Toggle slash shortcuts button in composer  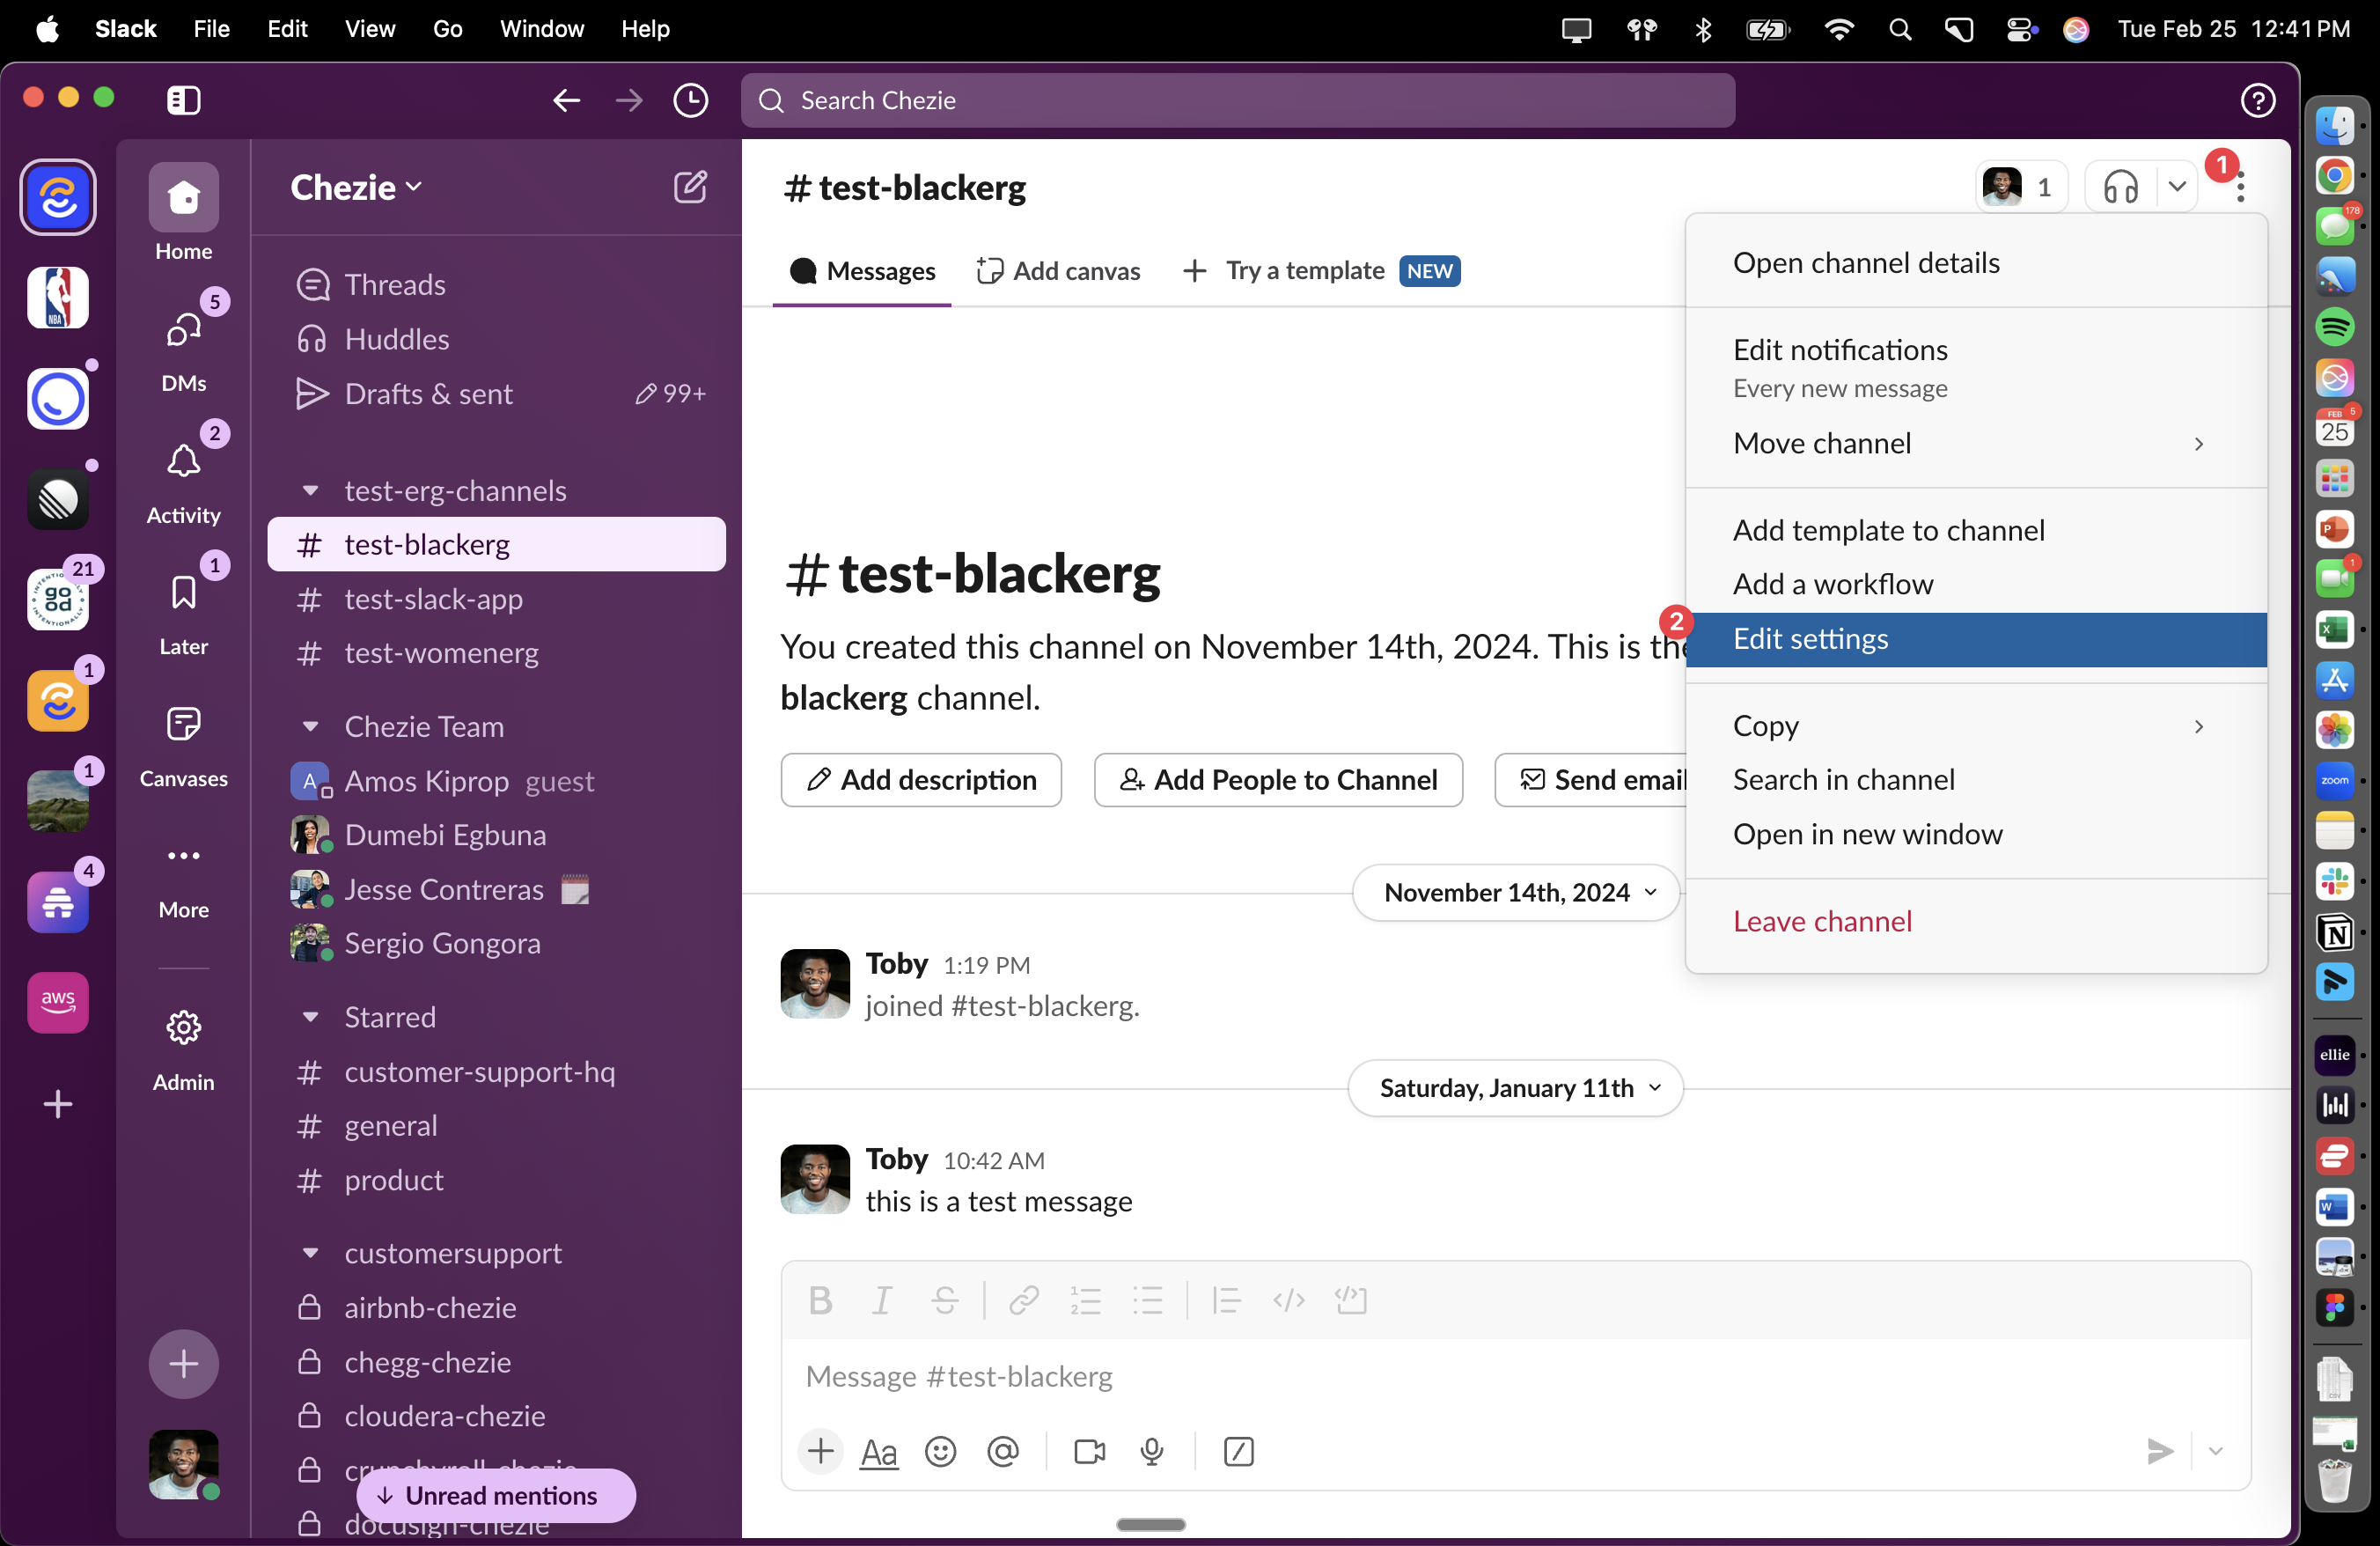click(1238, 1451)
